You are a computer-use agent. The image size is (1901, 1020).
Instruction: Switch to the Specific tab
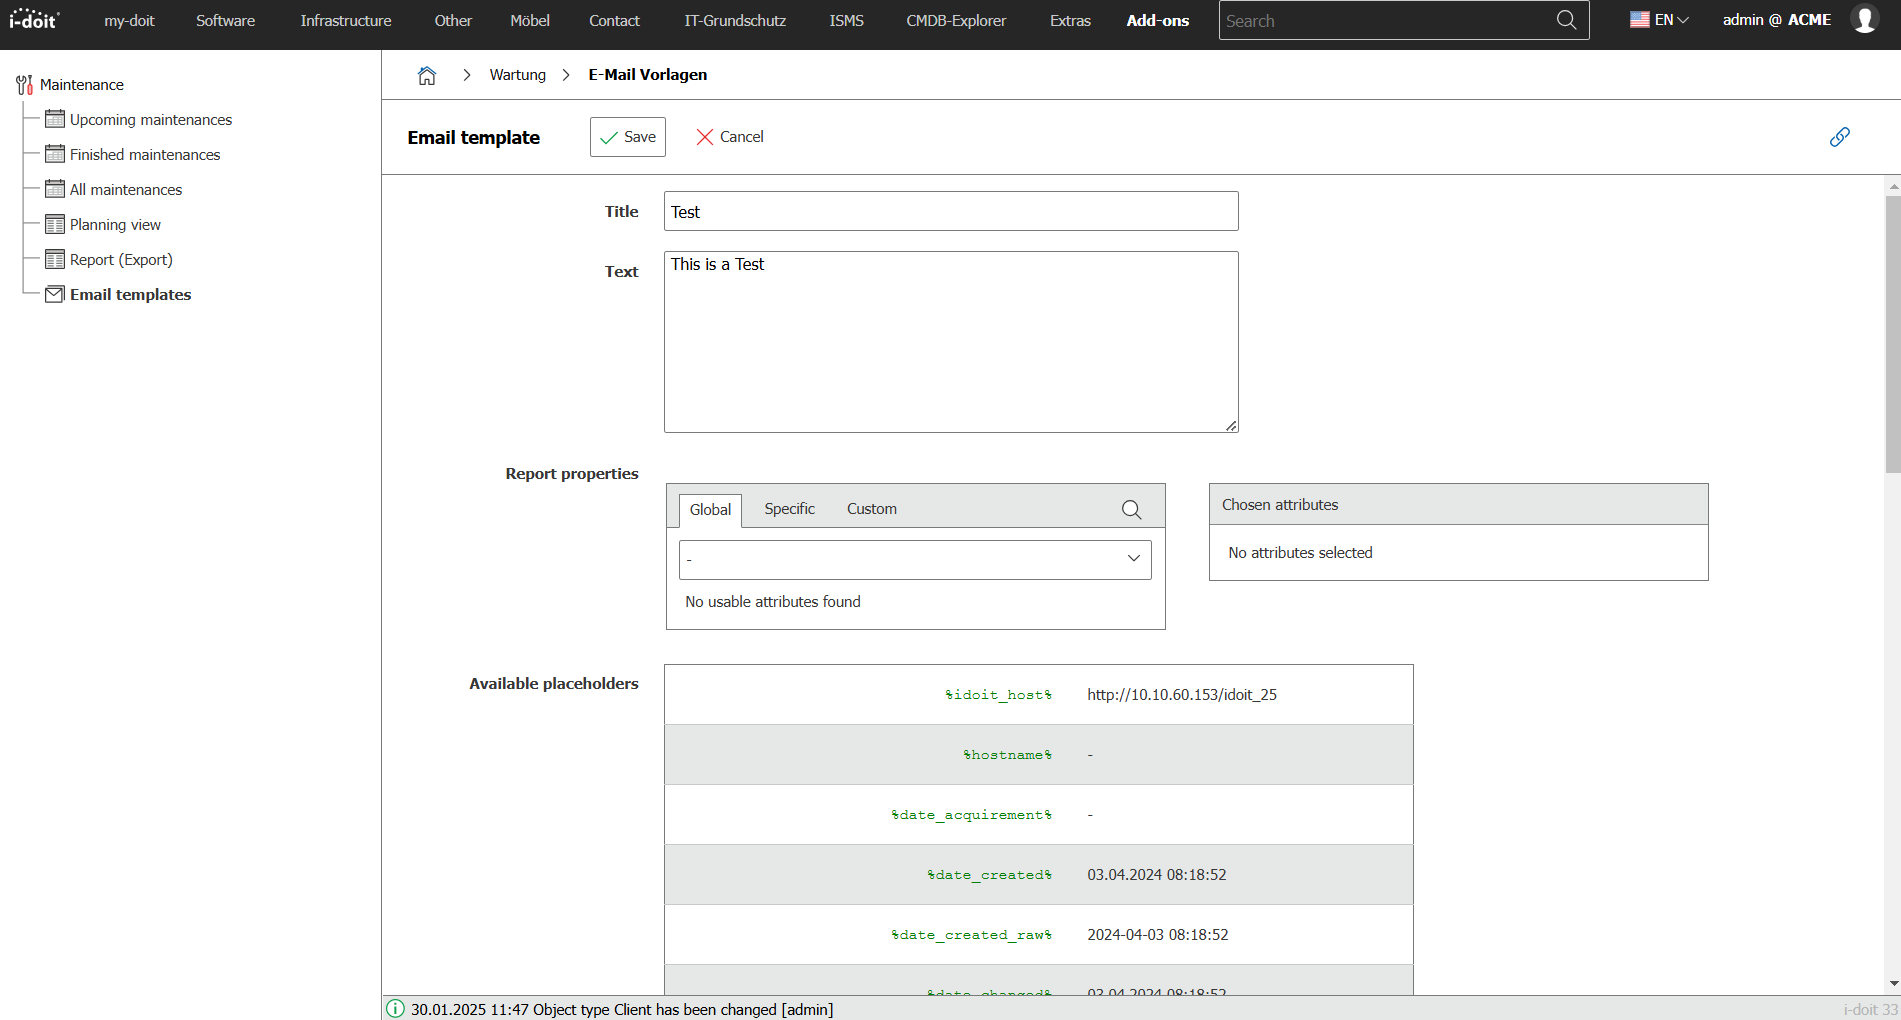coord(789,509)
